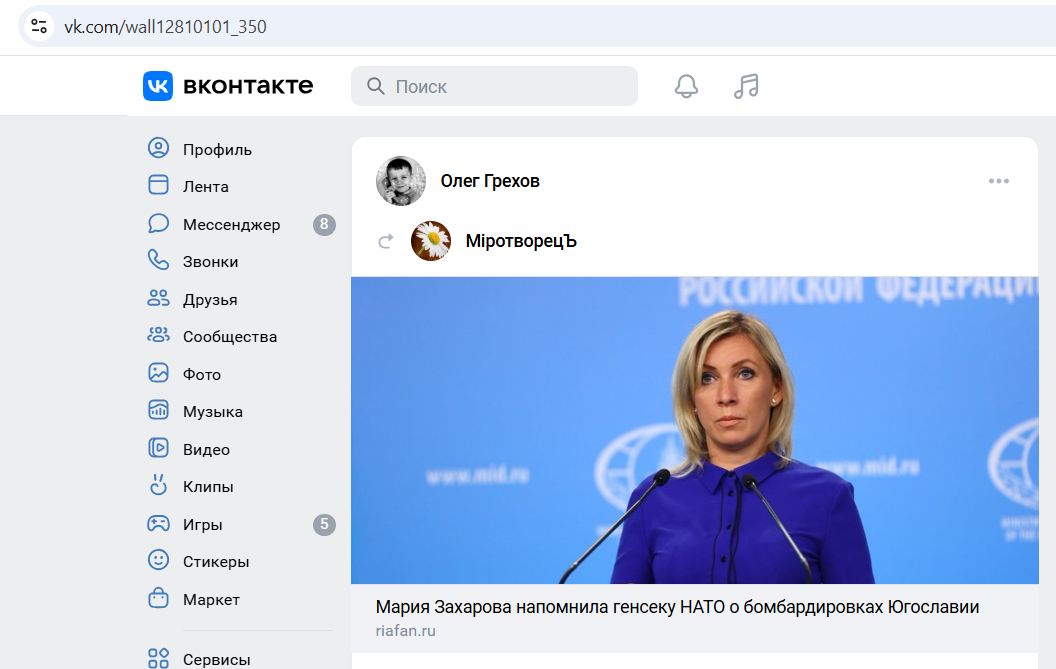Open the press conference article image
The image size is (1056, 669).
[x=694, y=430]
